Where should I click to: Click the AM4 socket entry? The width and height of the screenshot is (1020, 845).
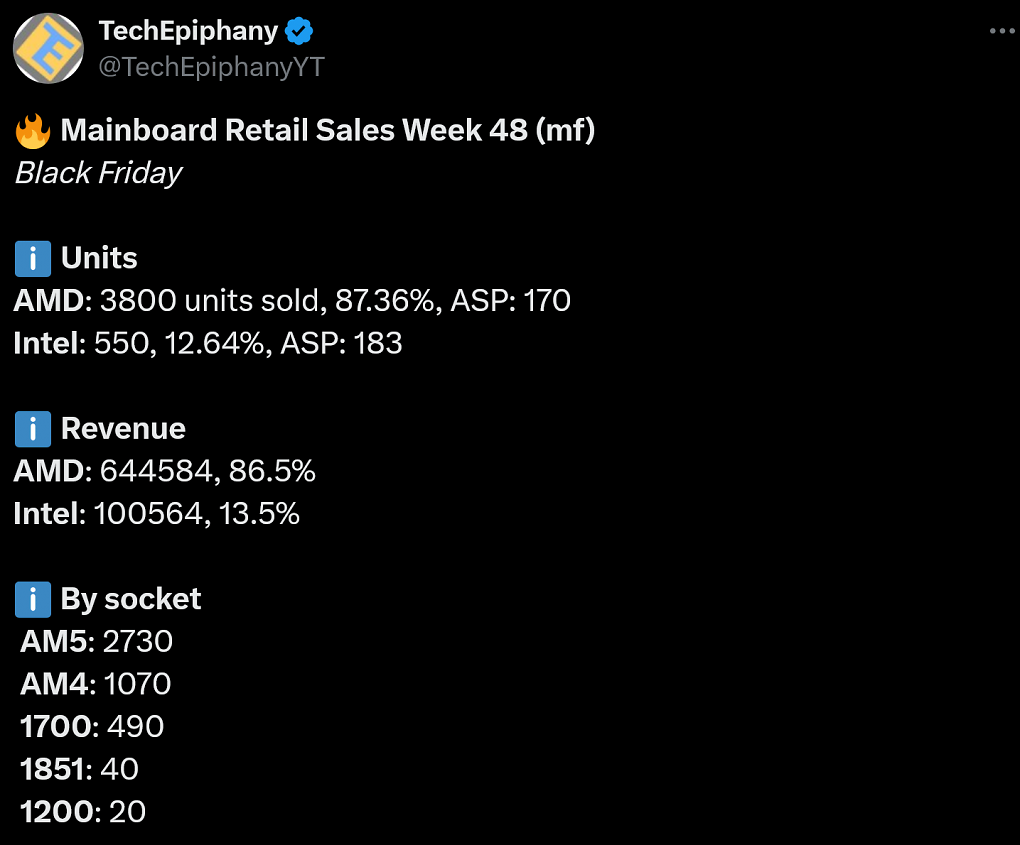click(x=96, y=684)
